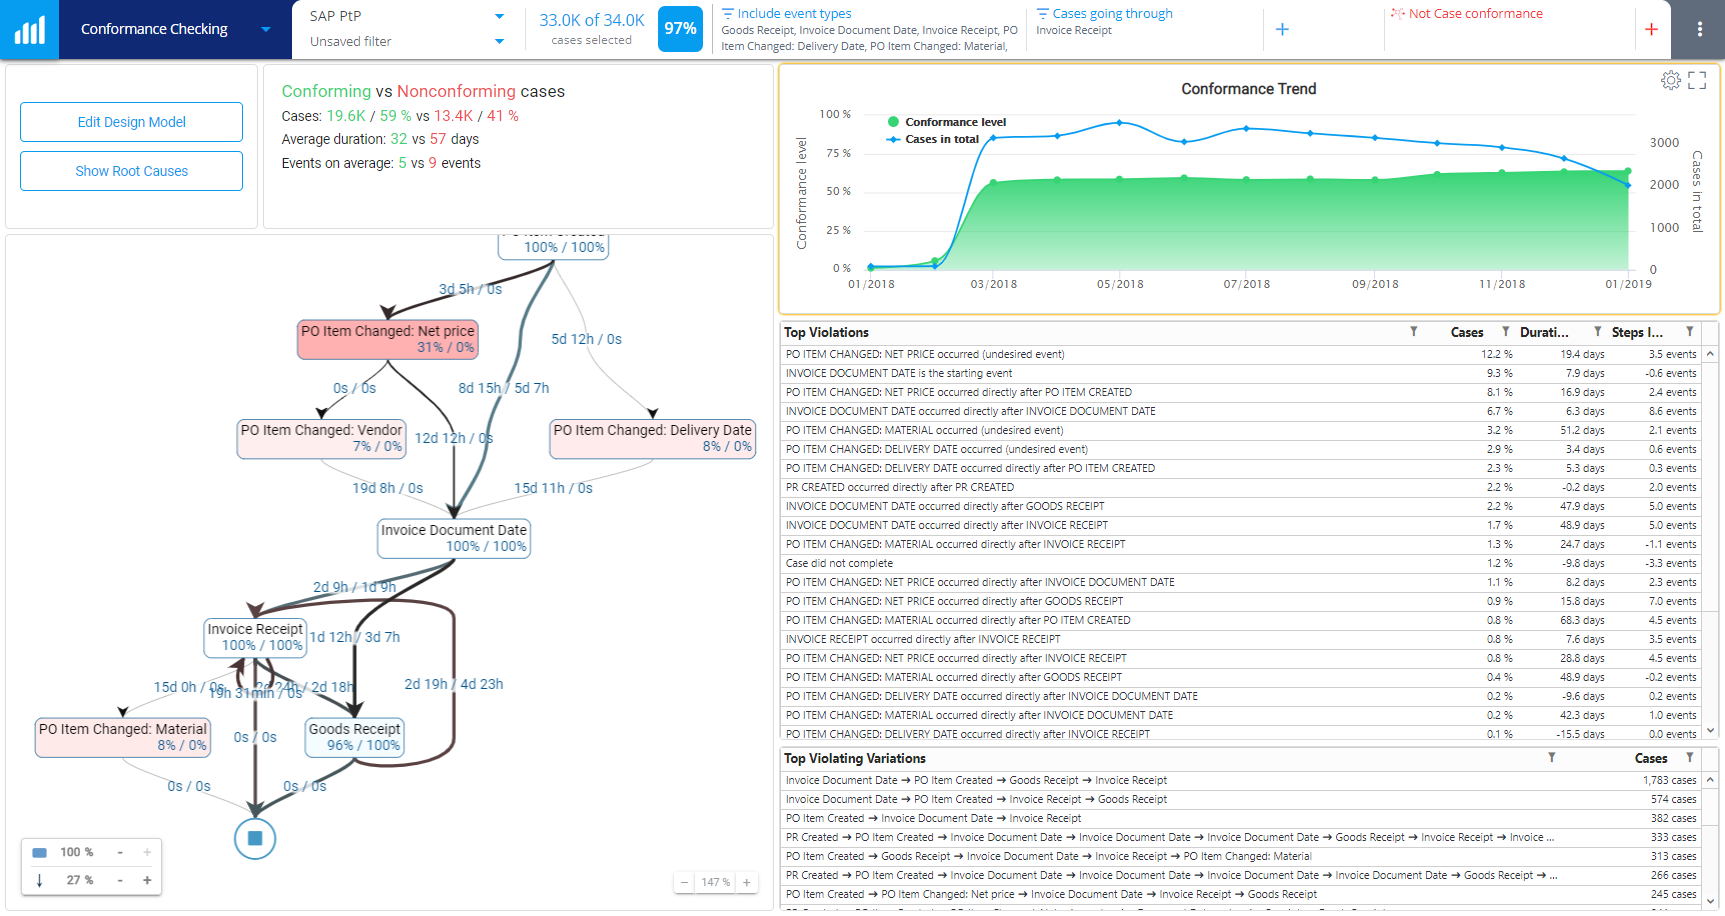This screenshot has height=916, width=1725.
Task: Decrease activities percentage from 100 %
Action: coord(120,852)
